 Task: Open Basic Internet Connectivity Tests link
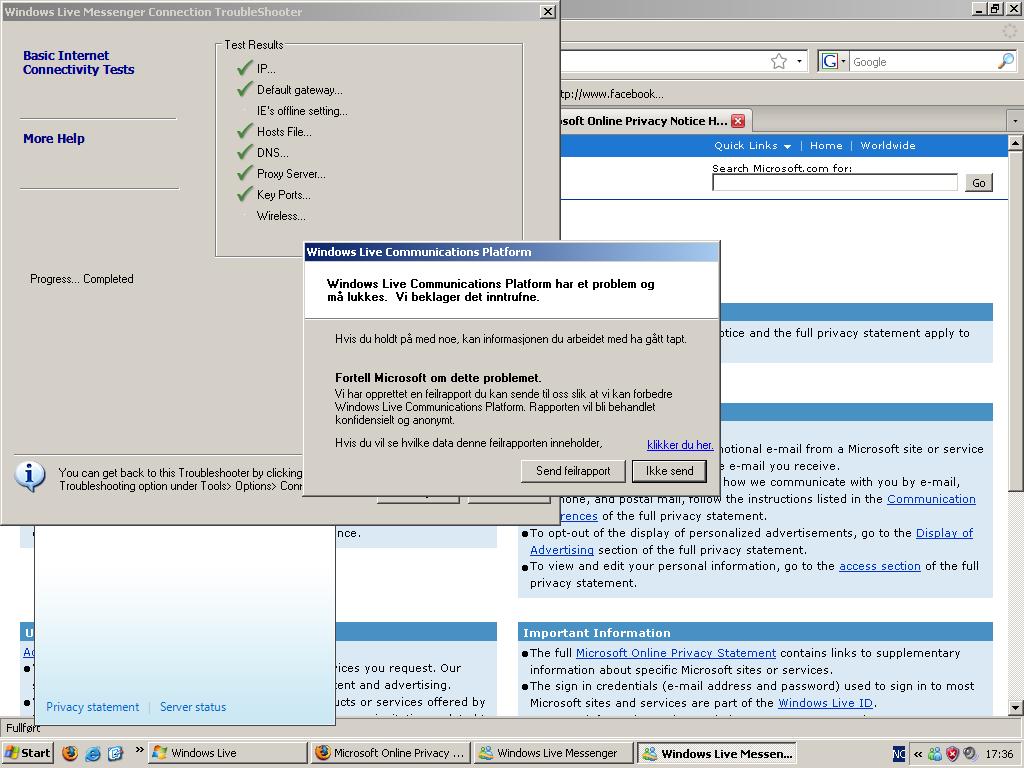(78, 63)
